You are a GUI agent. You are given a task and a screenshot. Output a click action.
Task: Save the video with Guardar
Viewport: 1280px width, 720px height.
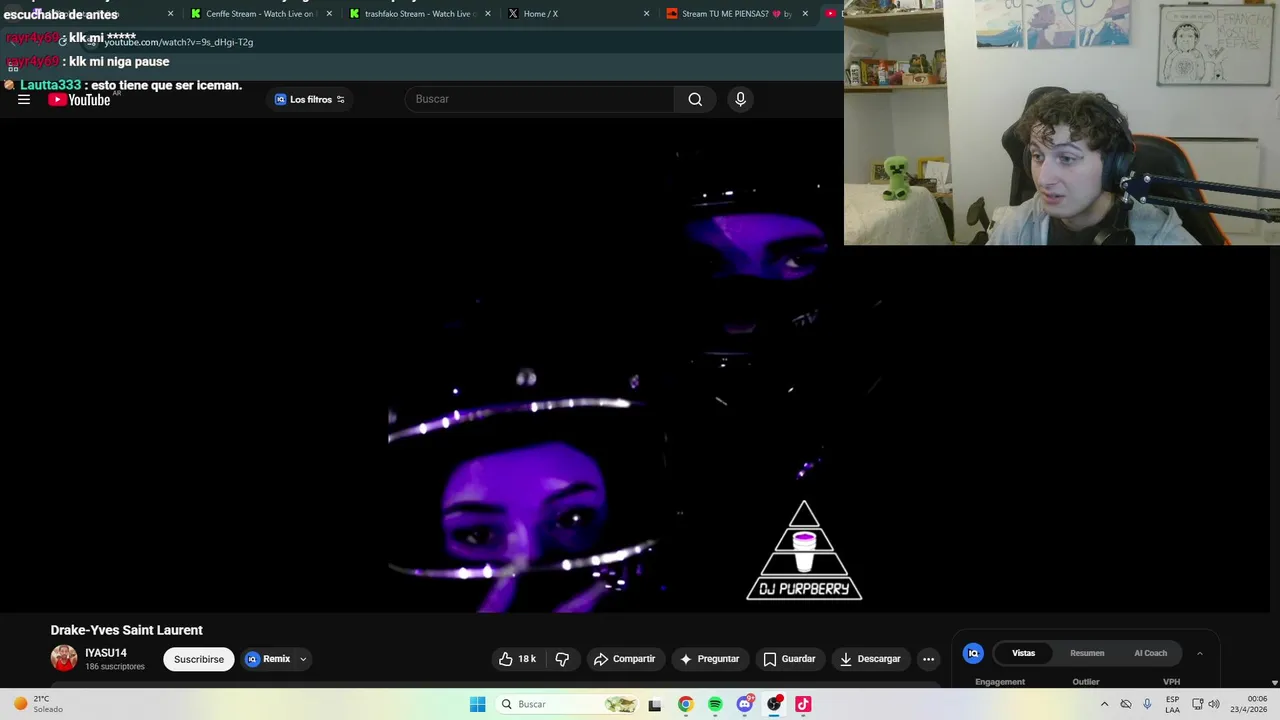pyautogui.click(x=789, y=659)
